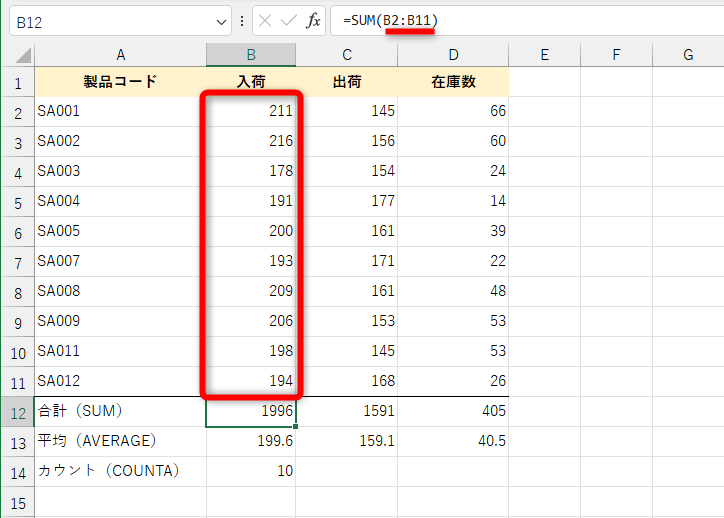
Task: Select row 5 header
Action: pyautogui.click(x=18, y=202)
